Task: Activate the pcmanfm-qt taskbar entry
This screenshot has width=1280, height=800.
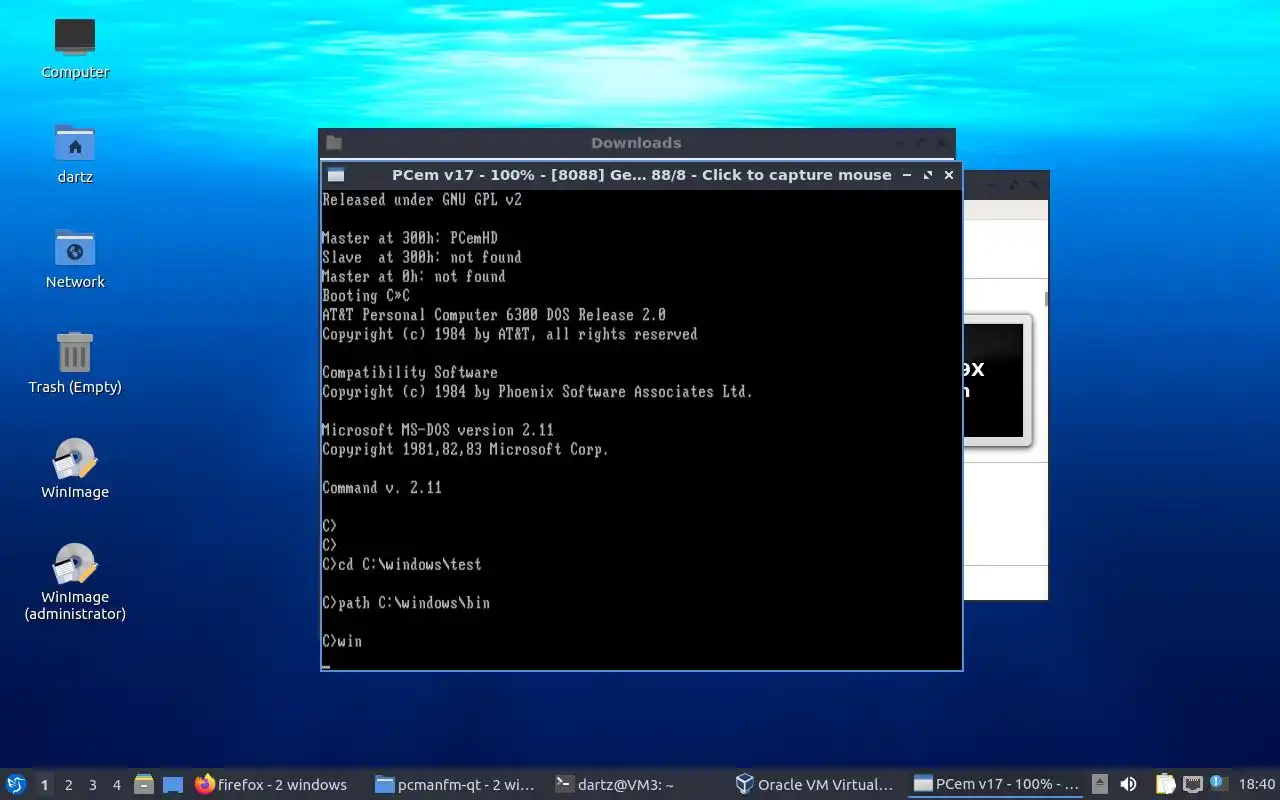Action: 456,785
